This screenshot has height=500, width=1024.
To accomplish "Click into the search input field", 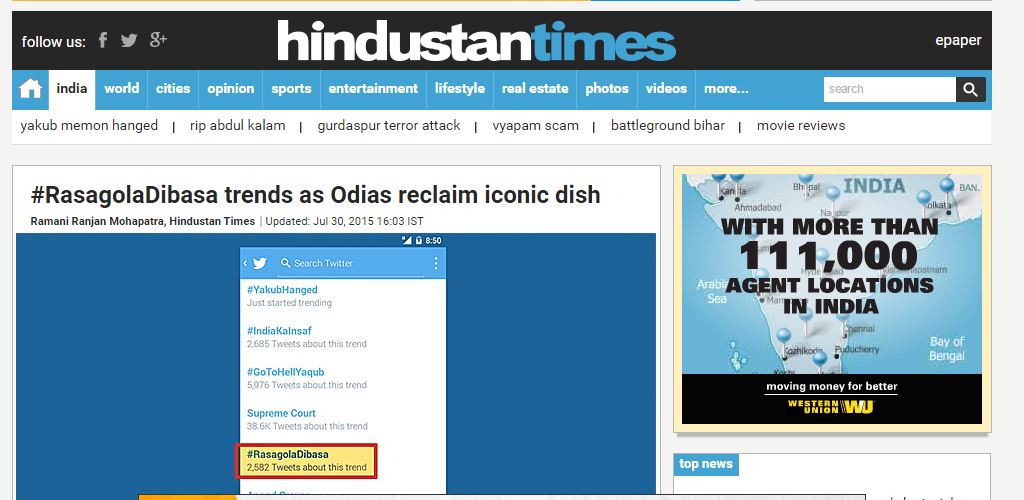I will [x=889, y=89].
